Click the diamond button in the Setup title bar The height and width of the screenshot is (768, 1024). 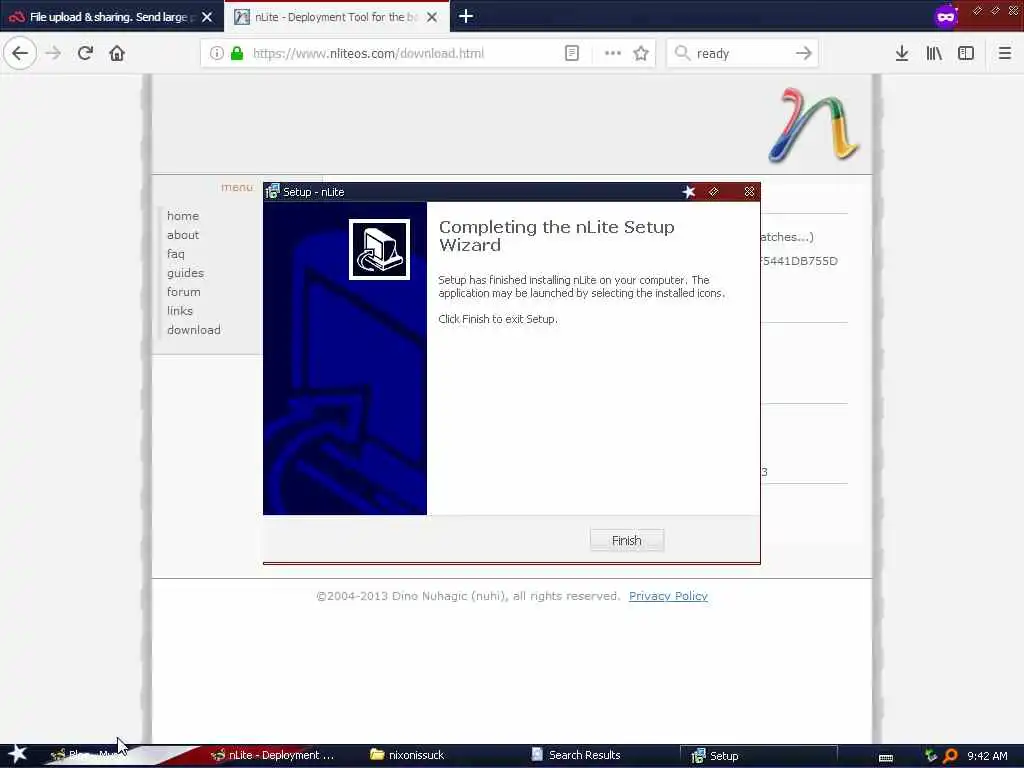[713, 192]
